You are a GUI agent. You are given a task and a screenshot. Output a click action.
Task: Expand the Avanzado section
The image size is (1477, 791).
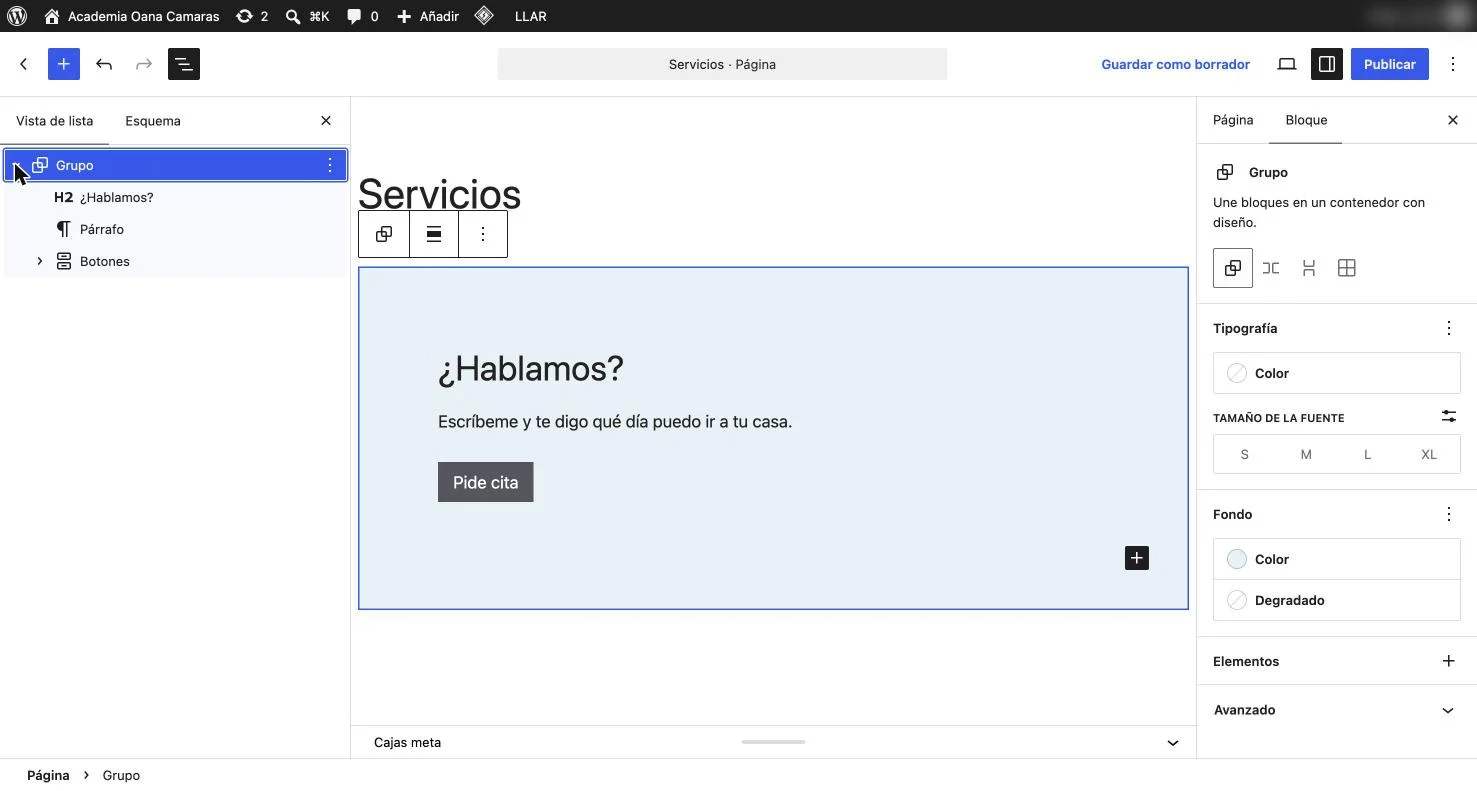[1337, 710]
